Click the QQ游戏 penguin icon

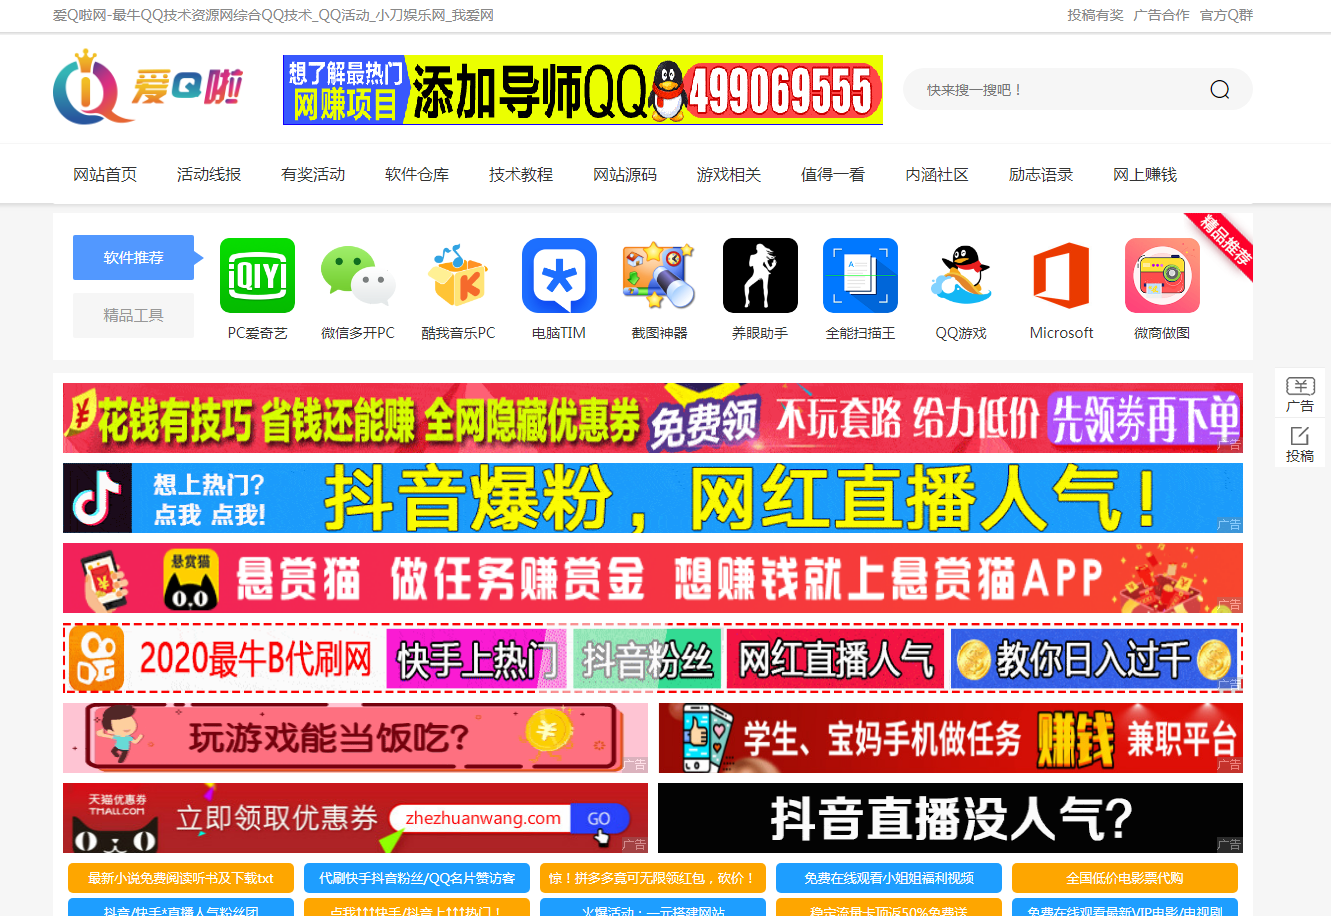click(x=961, y=276)
